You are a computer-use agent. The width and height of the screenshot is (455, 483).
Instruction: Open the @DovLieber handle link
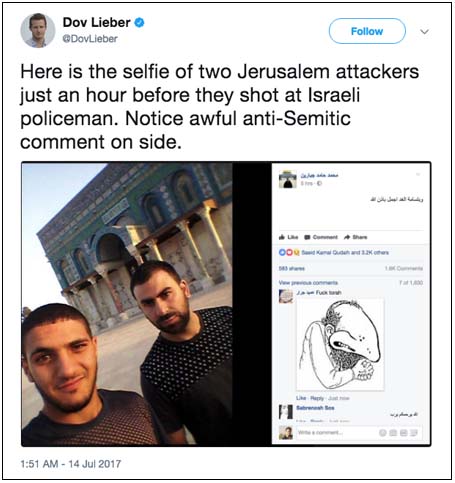[x=90, y=39]
